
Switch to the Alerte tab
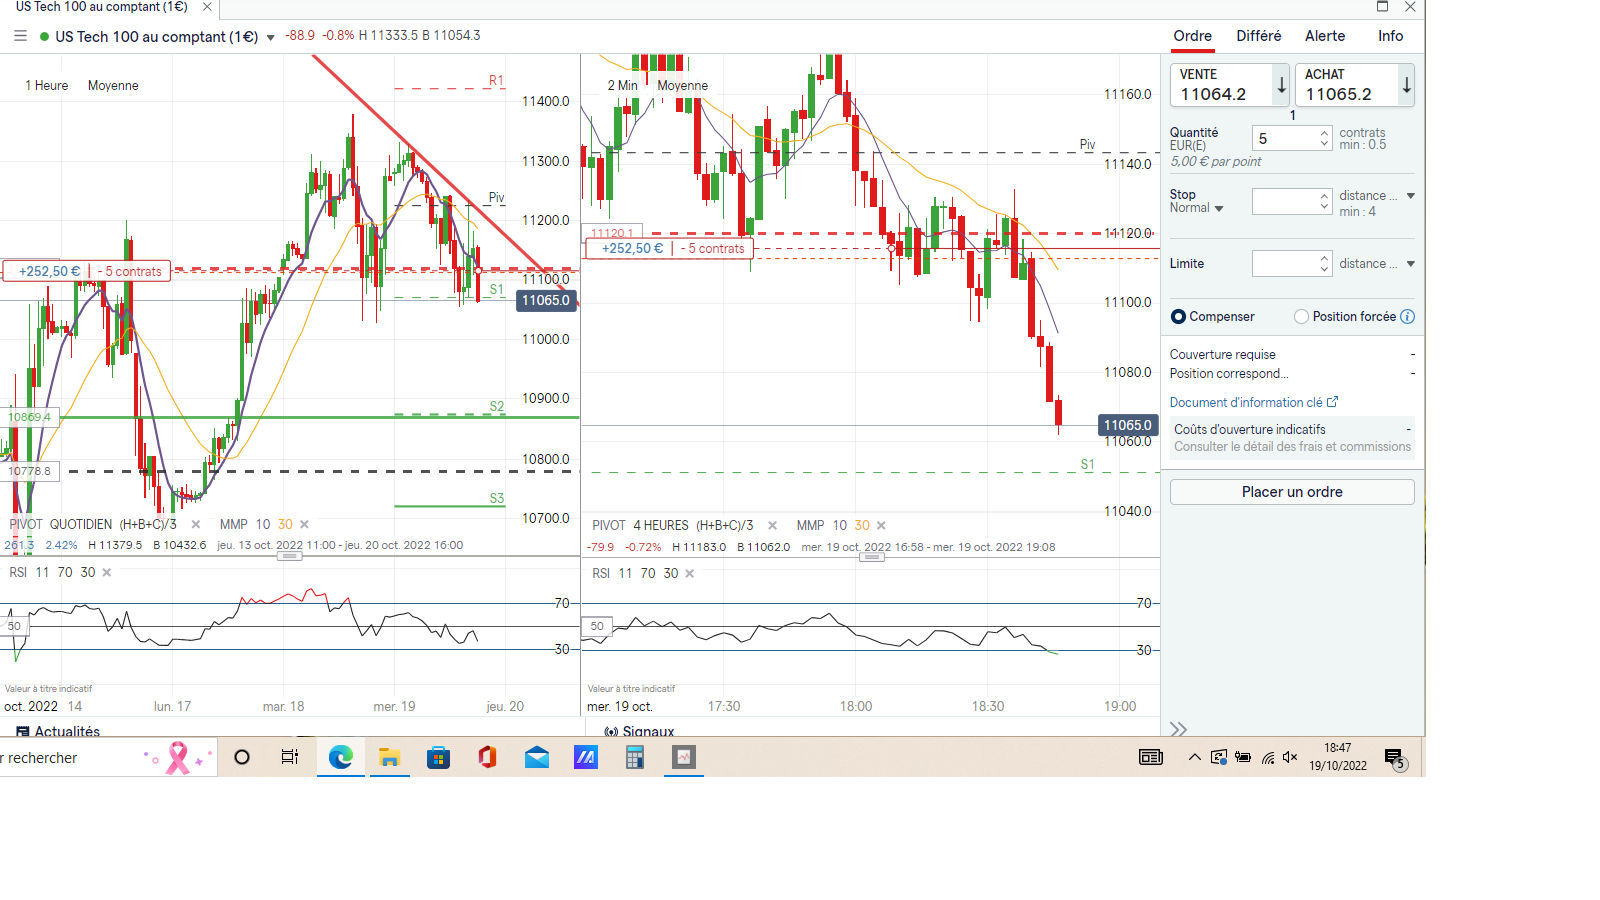point(1325,36)
